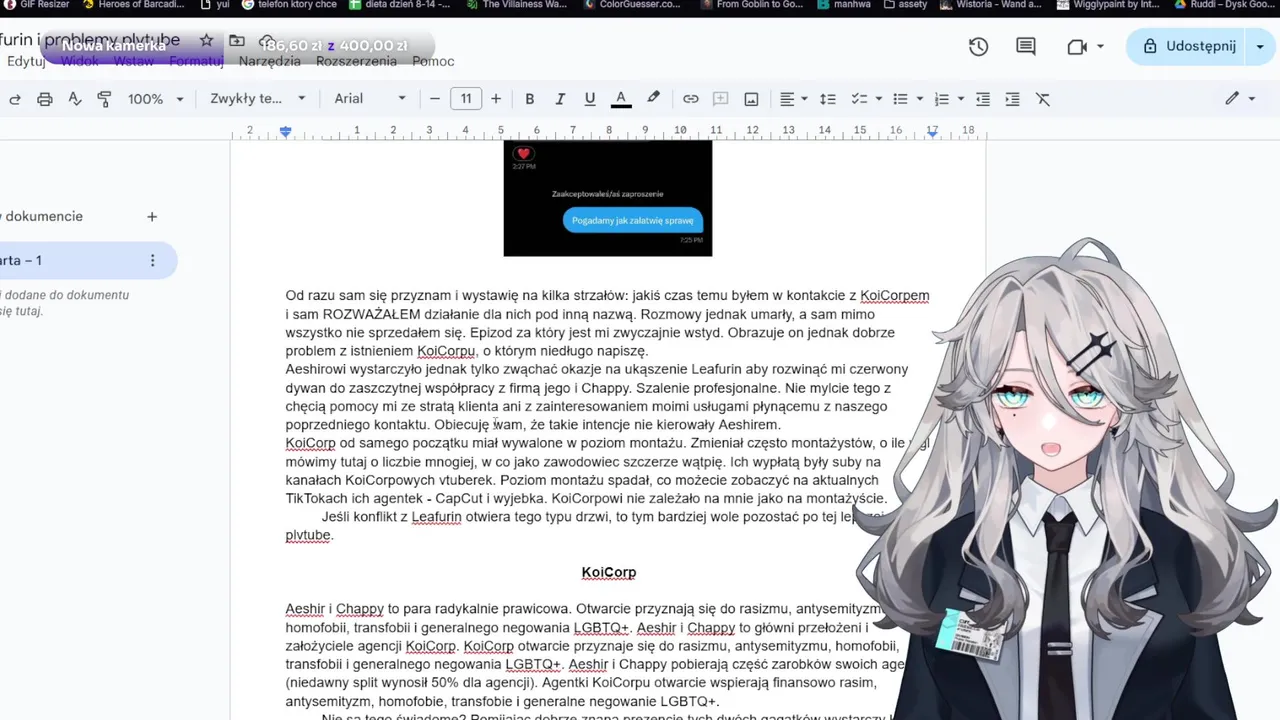The width and height of the screenshot is (1280, 720).
Task: Switch to the 'From Goblin to Go...' browser tab
Action: [750, 5]
